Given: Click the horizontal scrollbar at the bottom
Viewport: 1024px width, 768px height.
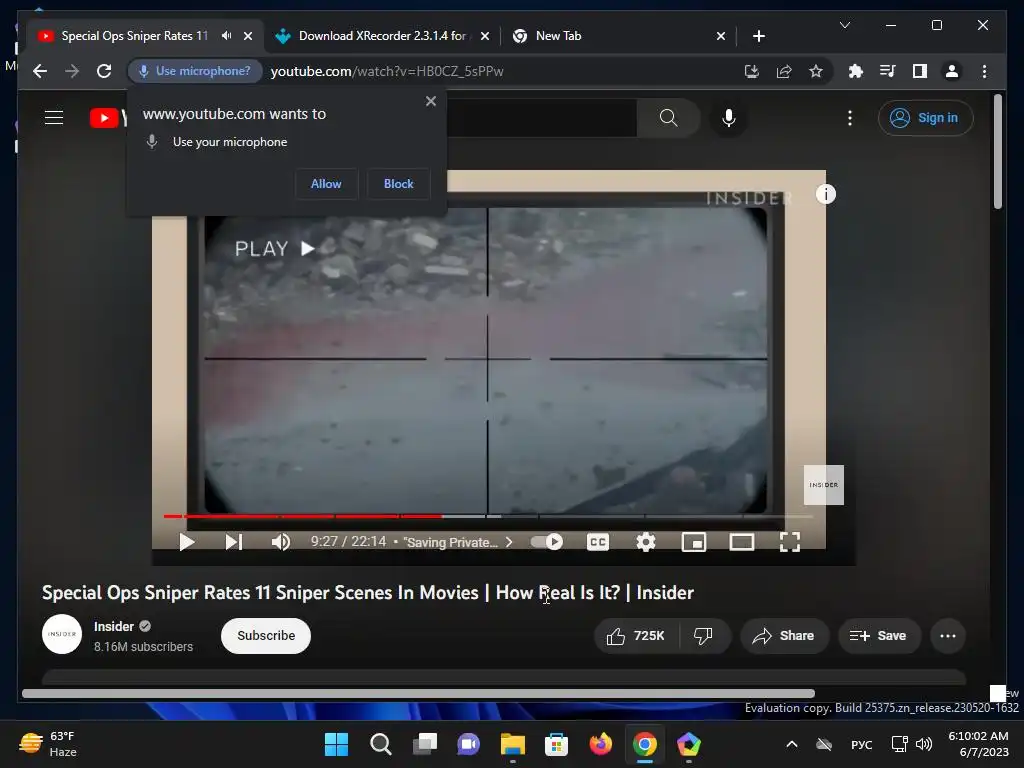Looking at the screenshot, I should coord(418,693).
